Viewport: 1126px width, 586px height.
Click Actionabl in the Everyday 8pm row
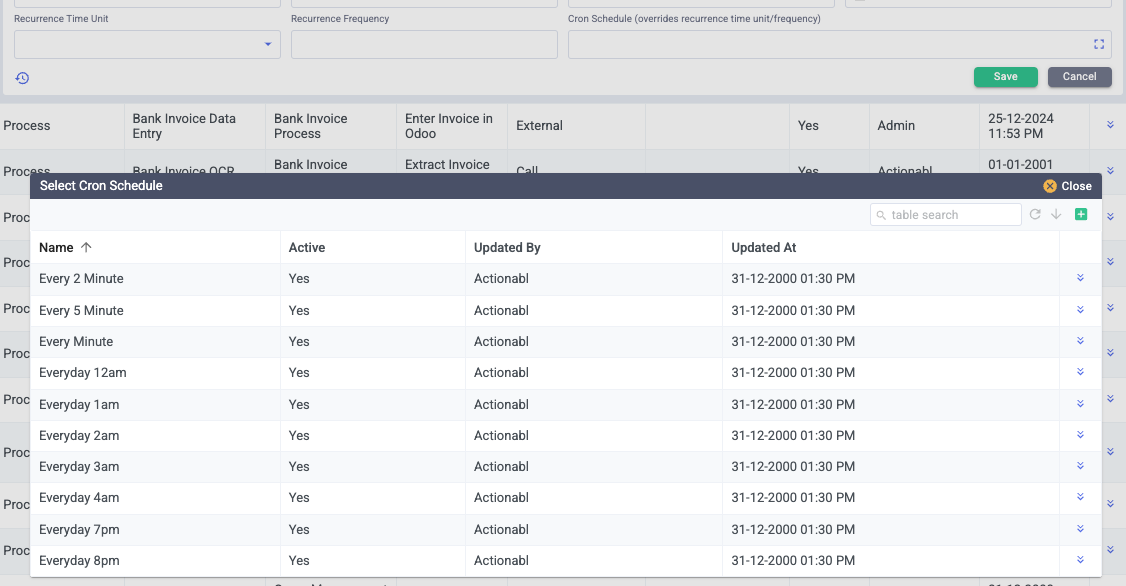pyautogui.click(x=501, y=561)
